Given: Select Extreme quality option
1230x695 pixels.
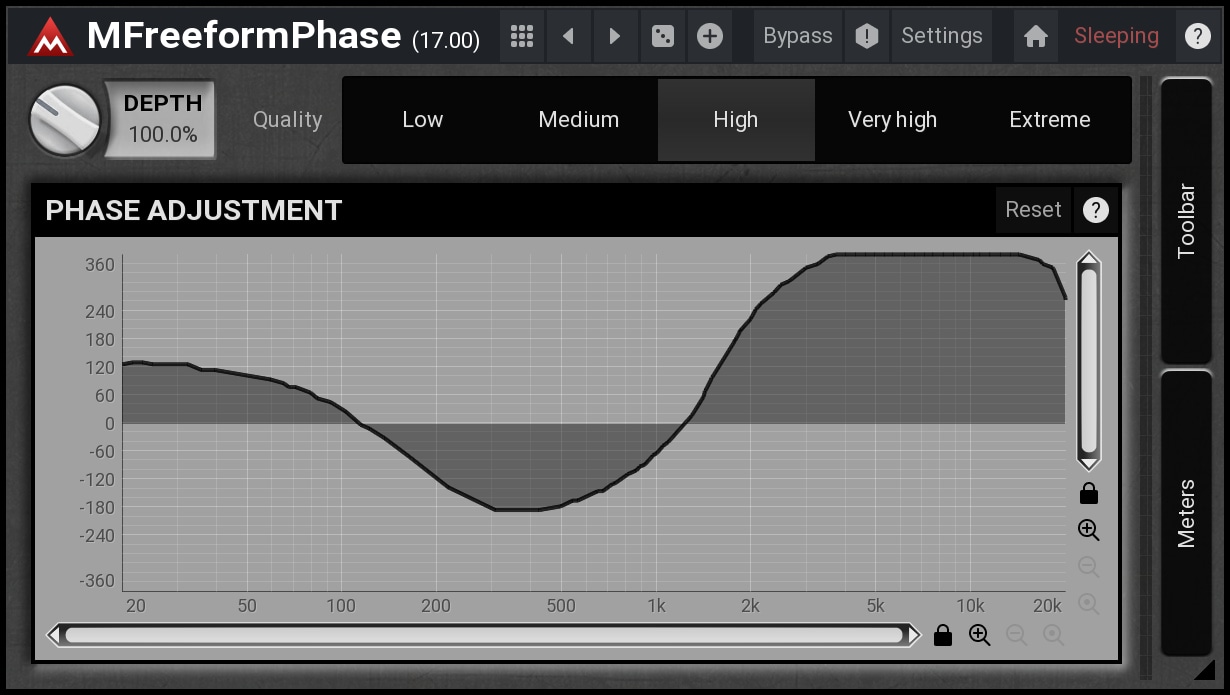Looking at the screenshot, I should click(1049, 120).
